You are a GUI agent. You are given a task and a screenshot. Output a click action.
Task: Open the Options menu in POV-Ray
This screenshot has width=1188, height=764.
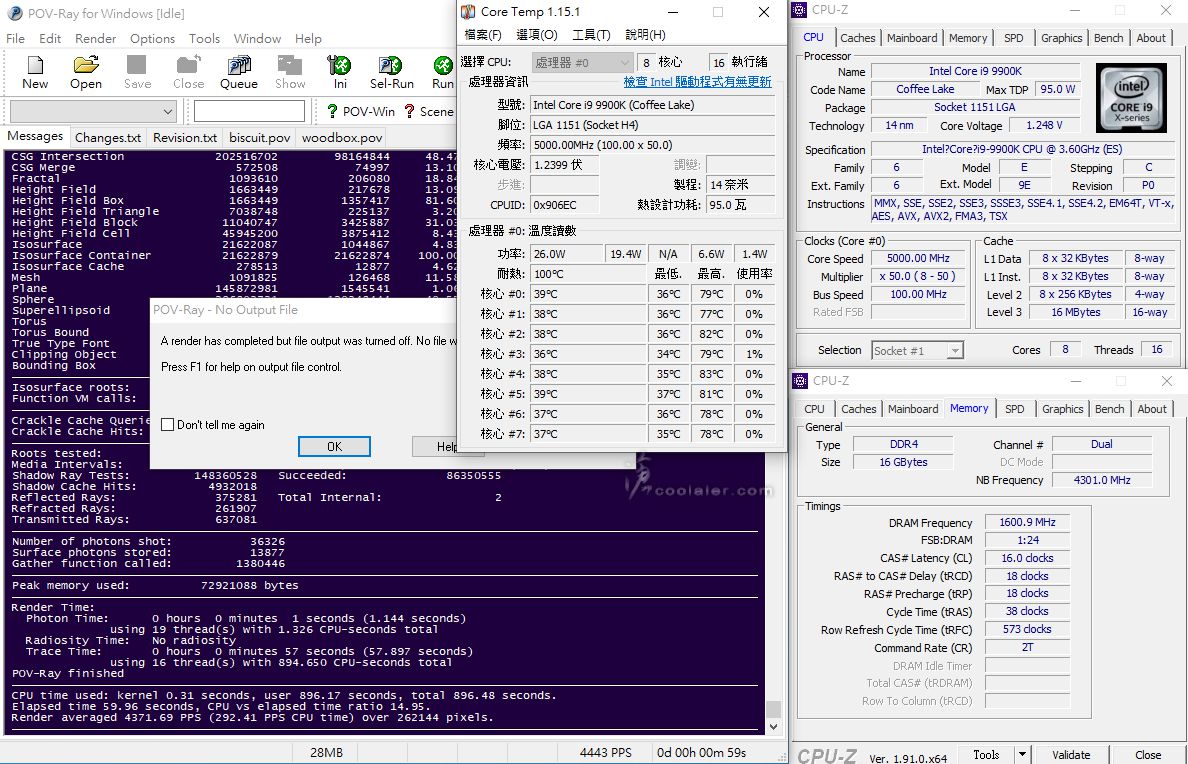152,39
